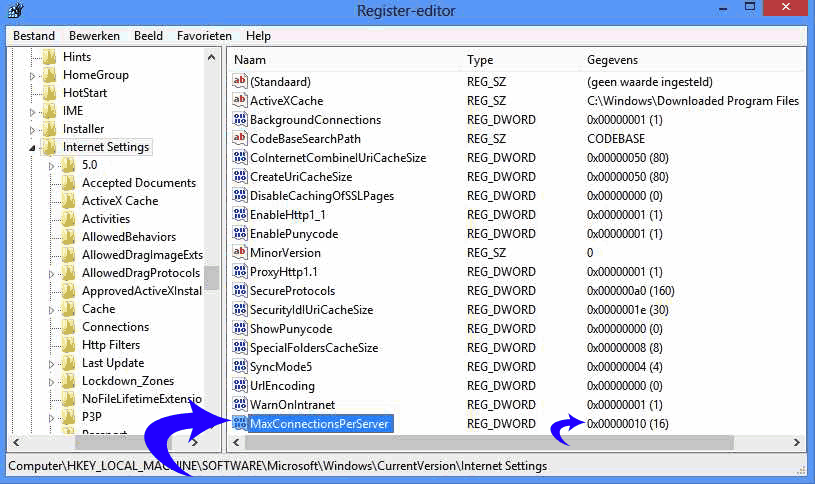
Task: Open the Bestand menu
Action: 34,36
